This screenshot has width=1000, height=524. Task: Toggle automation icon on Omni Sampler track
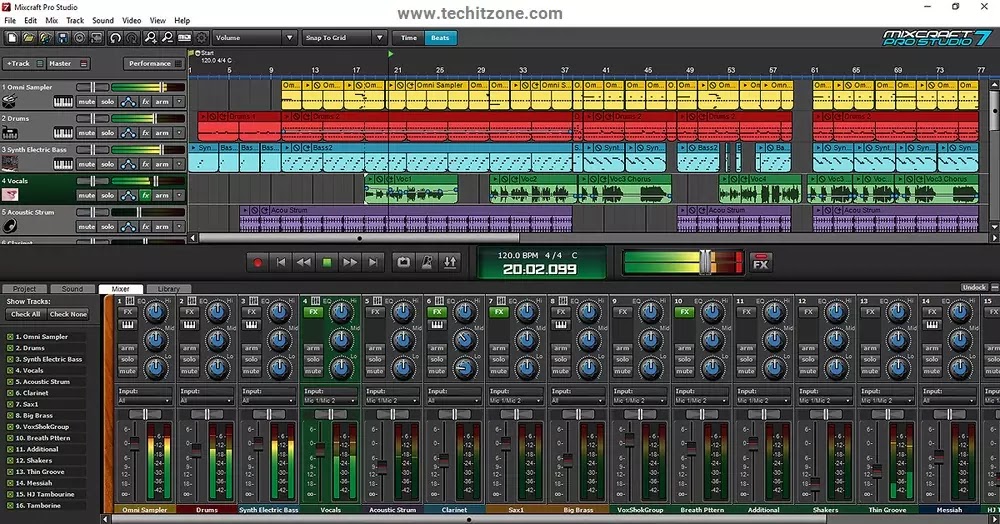click(128, 101)
